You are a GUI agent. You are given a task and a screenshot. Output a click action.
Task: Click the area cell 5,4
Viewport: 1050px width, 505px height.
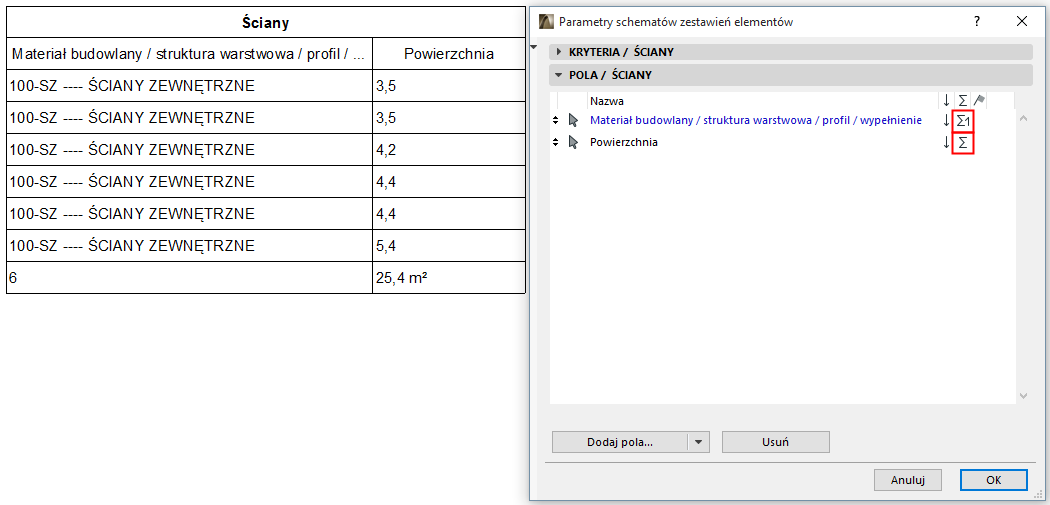(449, 246)
